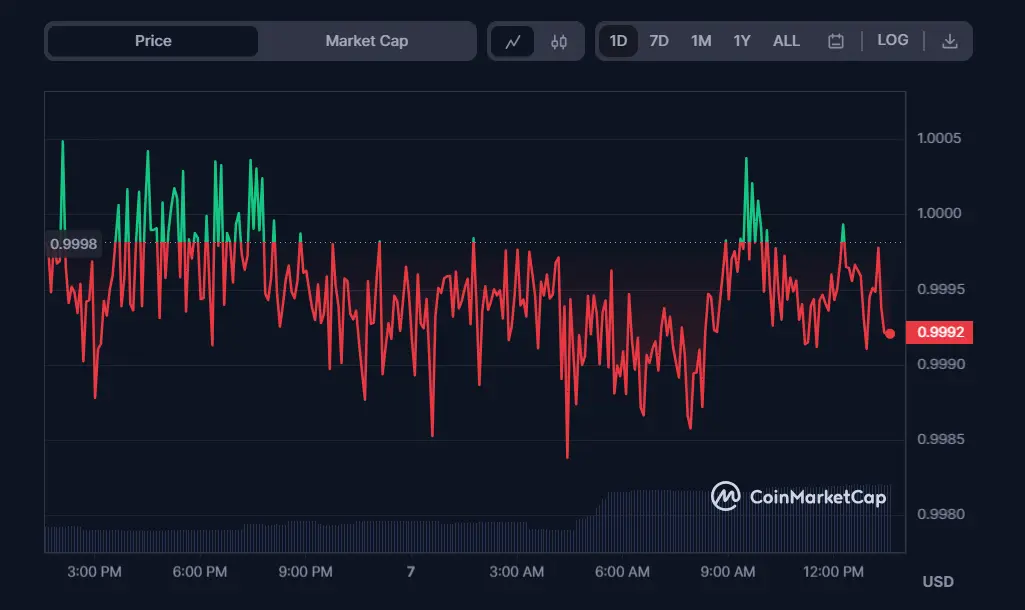Click the 0.9995 y-axis value
This screenshot has height=610, width=1025.
tap(940, 289)
